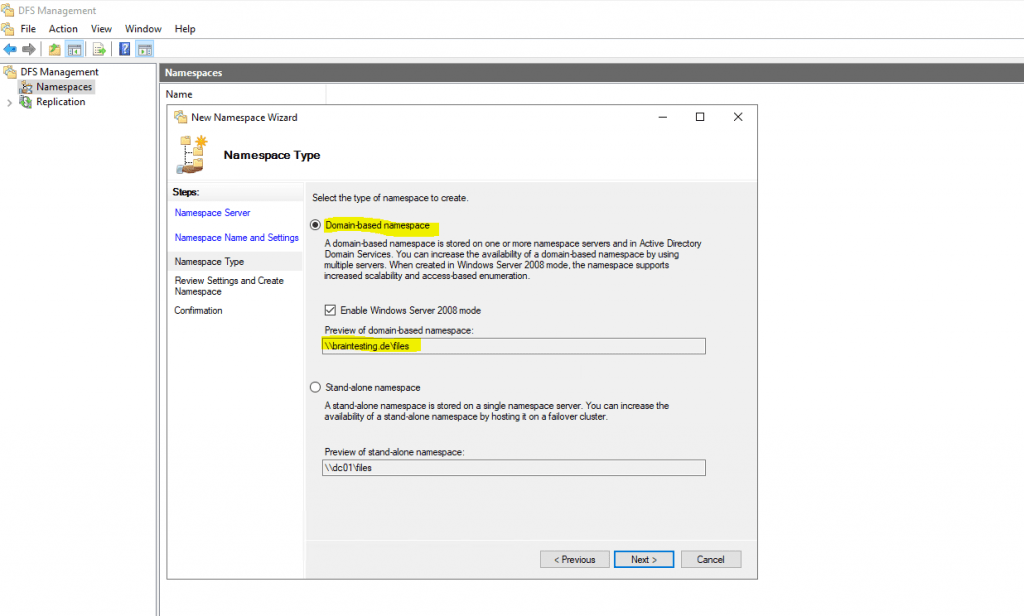Screen dimensions: 1024x616
Task: Click the DFS Management icon beside the File menu
Action: pyautogui.click(x=8, y=29)
